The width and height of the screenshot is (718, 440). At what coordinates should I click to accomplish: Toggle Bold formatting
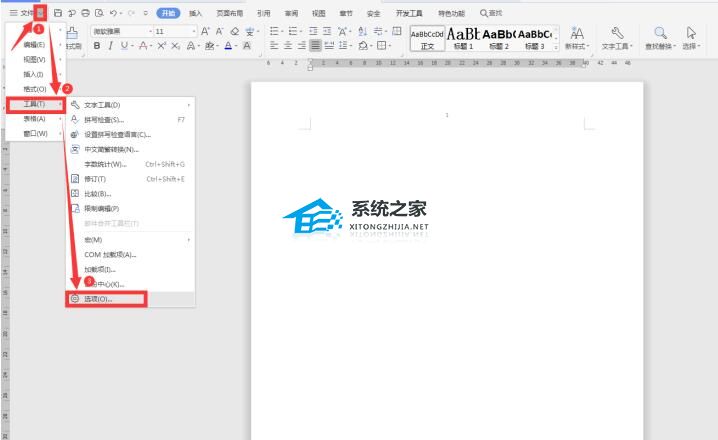97,46
